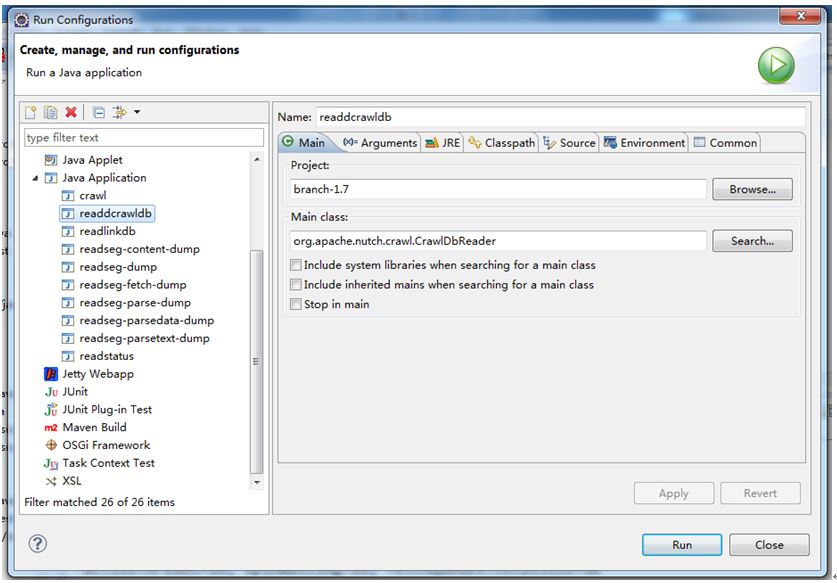Image resolution: width=837 pixels, height=583 pixels.
Task: Toggle the Stop in main checkbox
Action: pos(295,305)
